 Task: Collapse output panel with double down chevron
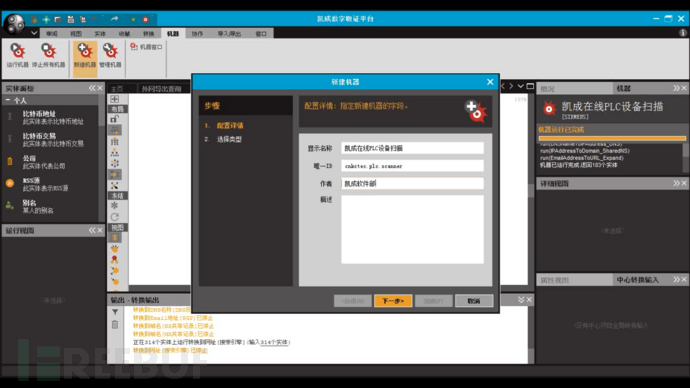[521, 300]
